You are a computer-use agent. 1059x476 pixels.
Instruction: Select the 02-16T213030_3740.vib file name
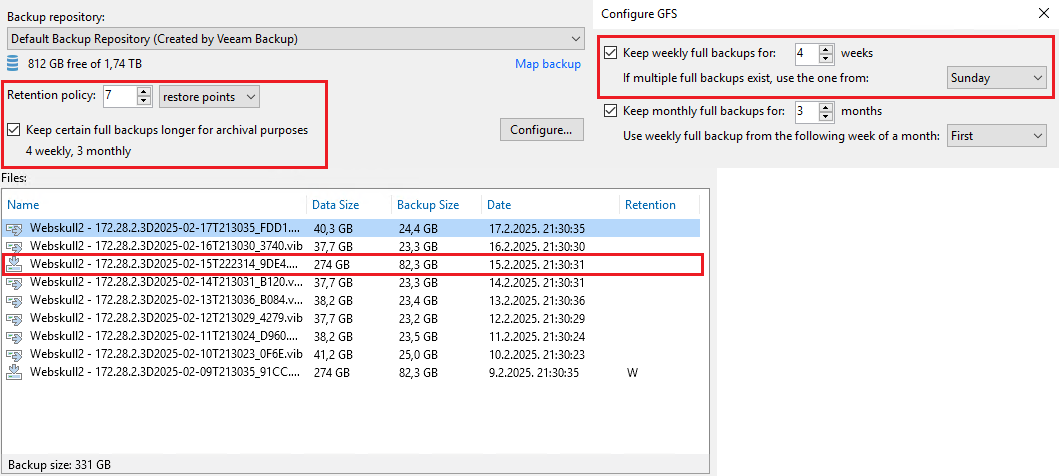[x=166, y=246]
